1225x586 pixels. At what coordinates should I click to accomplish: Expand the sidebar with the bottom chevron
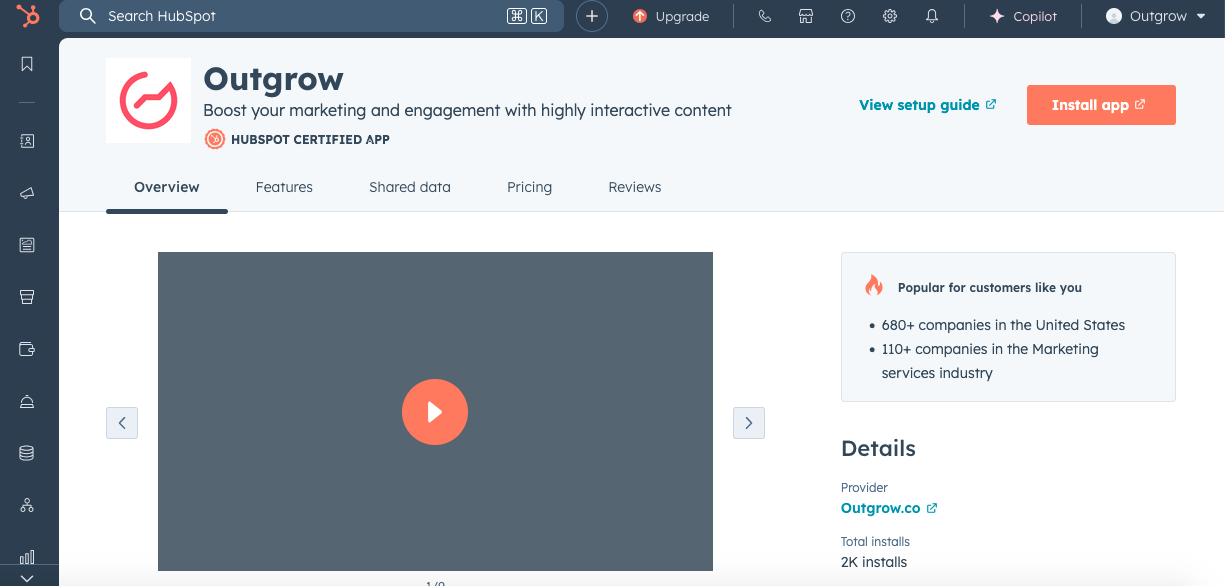click(27, 578)
